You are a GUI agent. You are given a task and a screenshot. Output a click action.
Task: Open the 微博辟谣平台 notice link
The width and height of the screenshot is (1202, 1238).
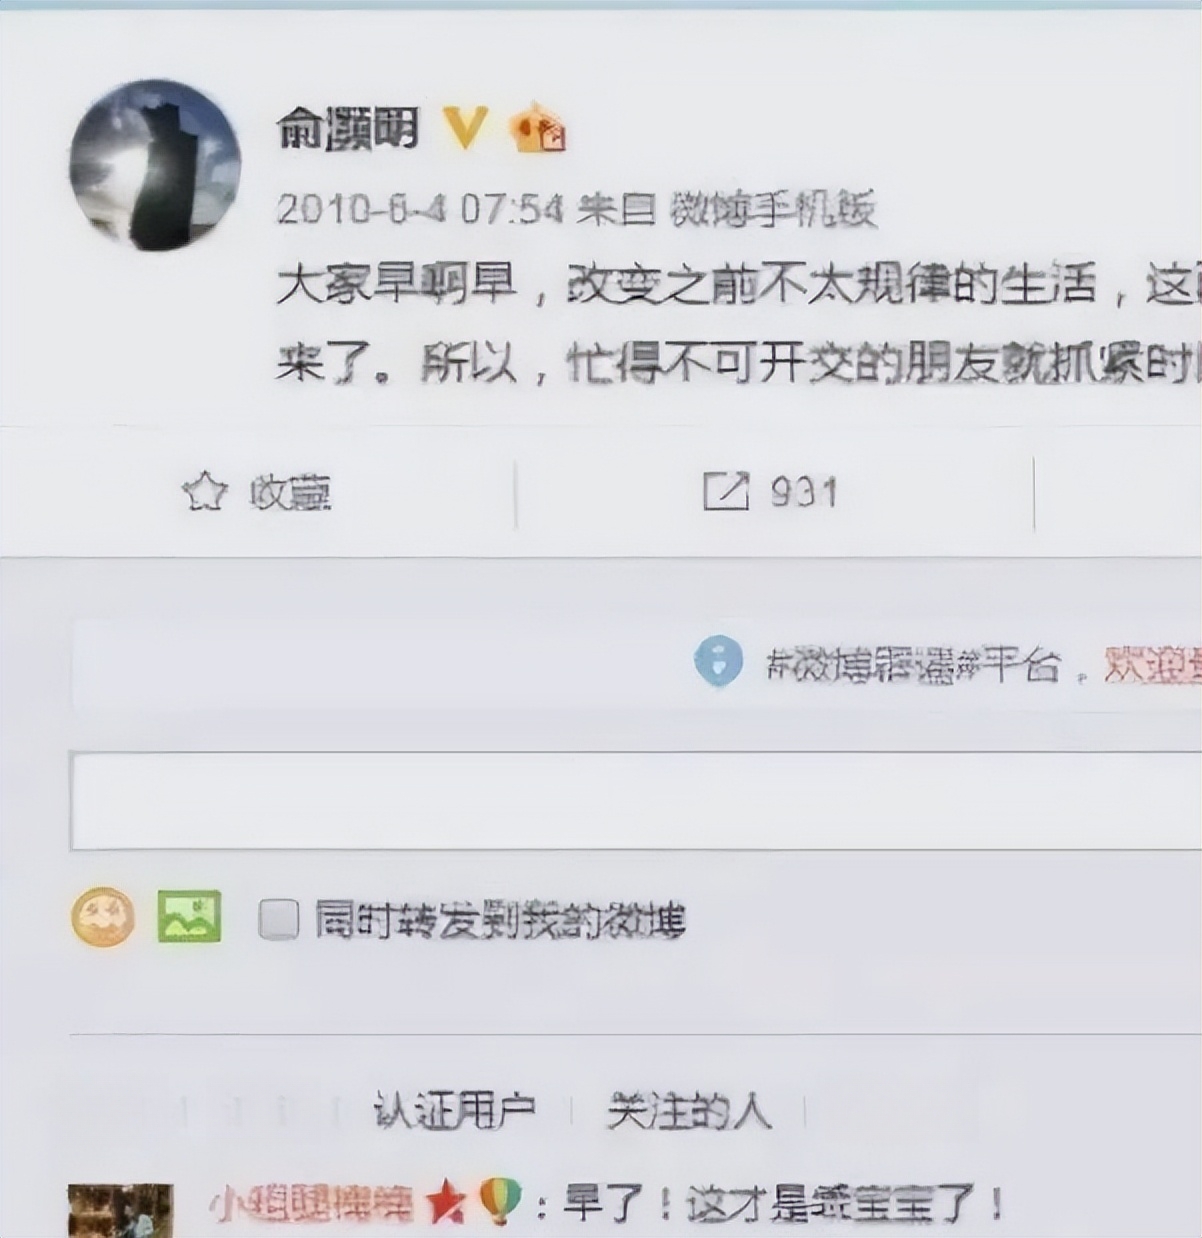[912, 664]
